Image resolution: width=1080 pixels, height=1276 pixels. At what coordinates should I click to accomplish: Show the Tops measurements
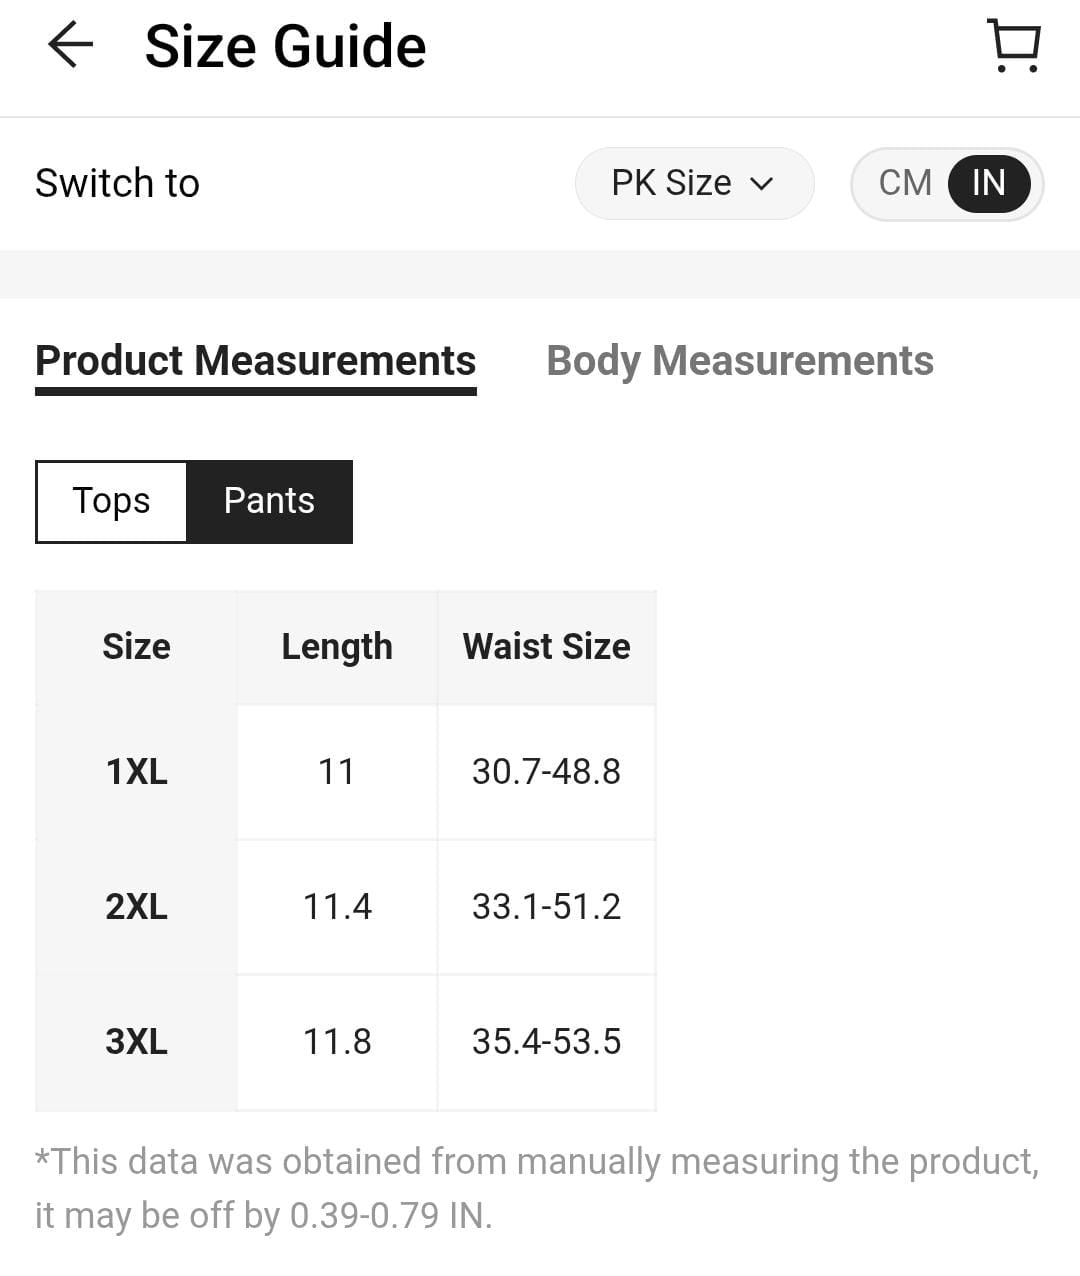111,501
